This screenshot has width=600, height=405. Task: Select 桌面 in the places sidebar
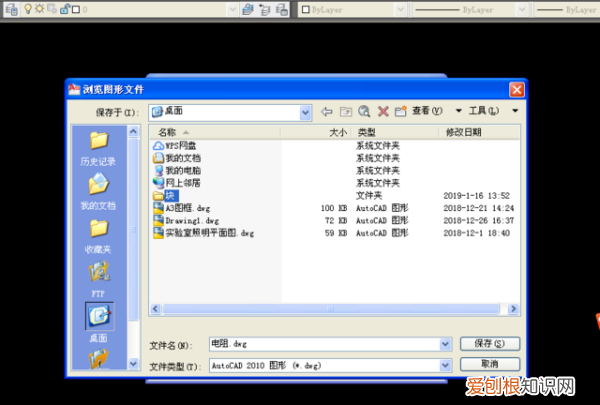pyautogui.click(x=99, y=322)
